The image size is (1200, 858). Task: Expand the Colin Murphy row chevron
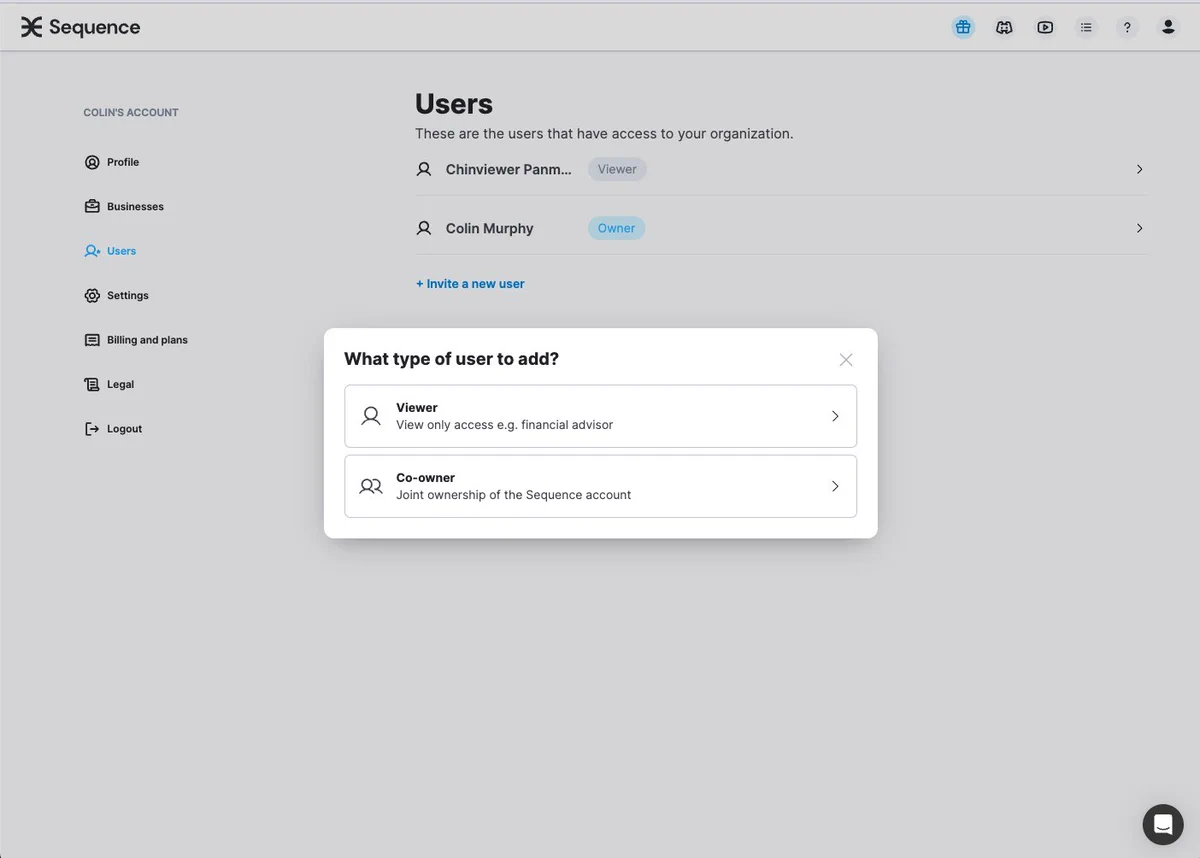click(1140, 228)
